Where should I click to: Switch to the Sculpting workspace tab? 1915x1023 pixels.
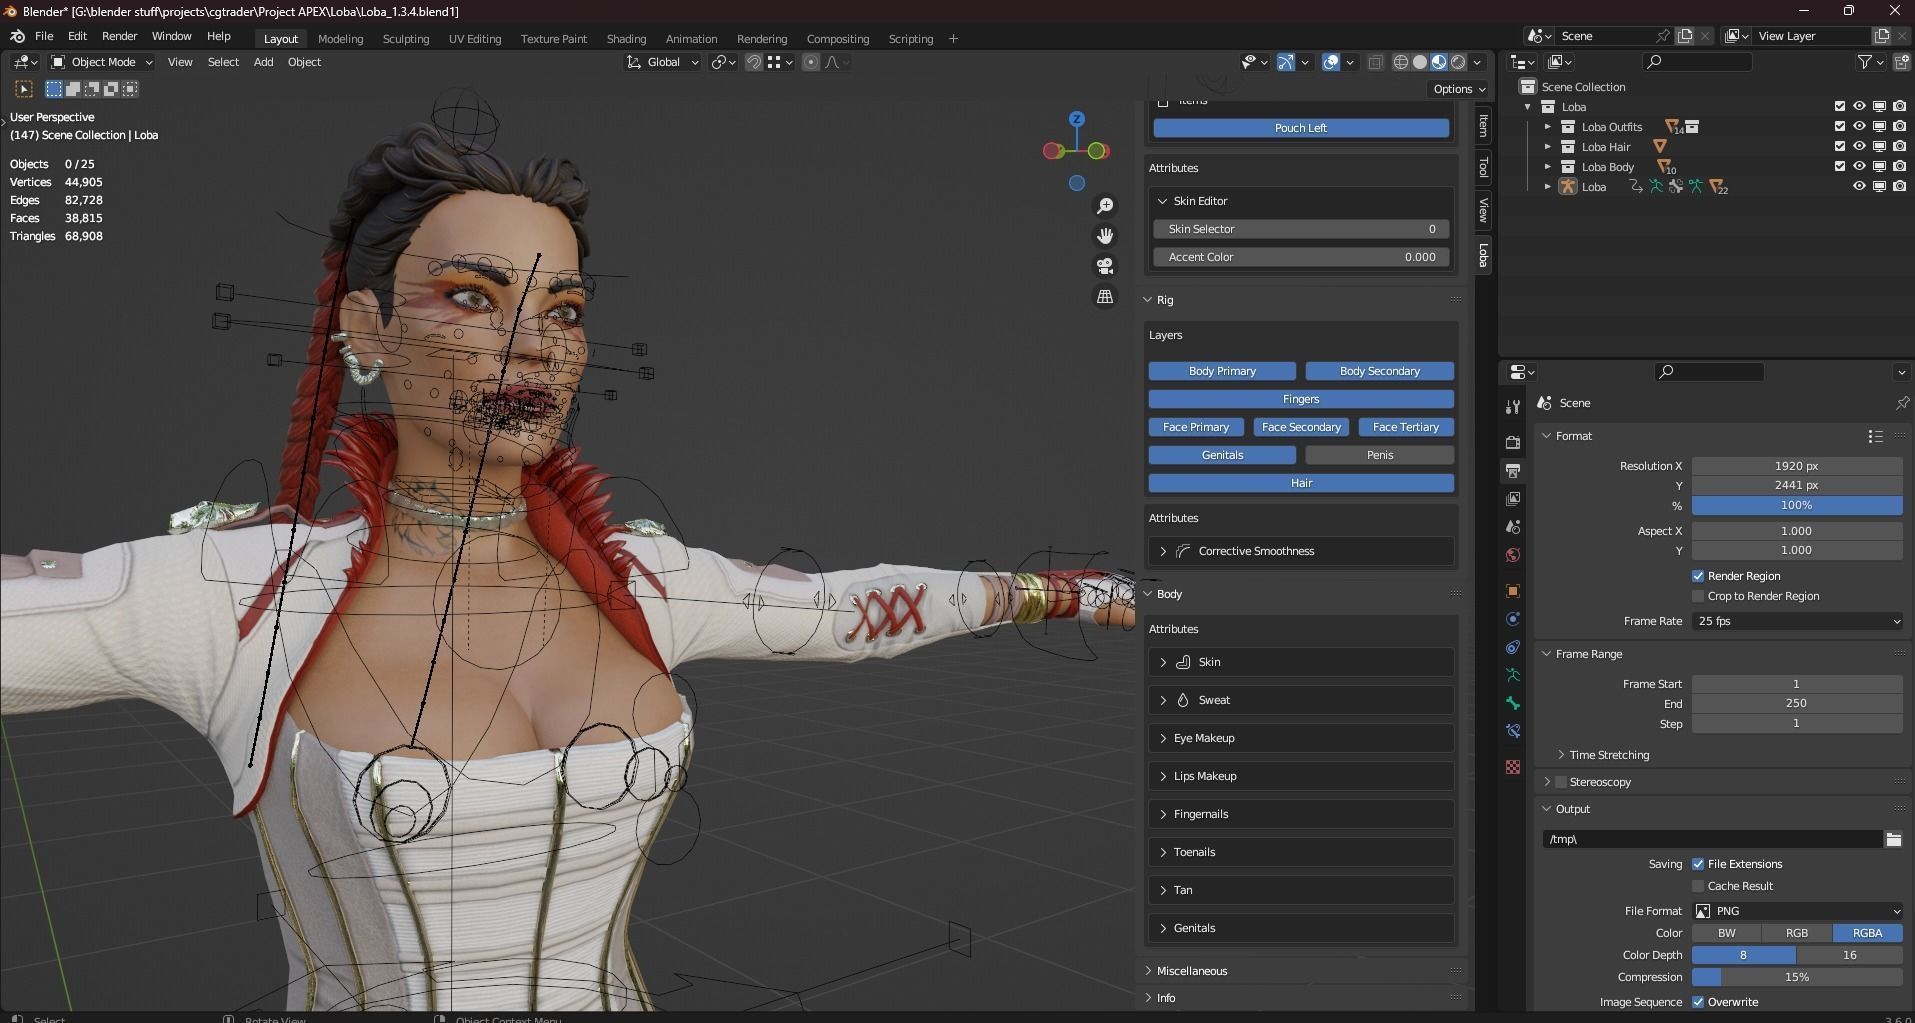click(x=405, y=39)
